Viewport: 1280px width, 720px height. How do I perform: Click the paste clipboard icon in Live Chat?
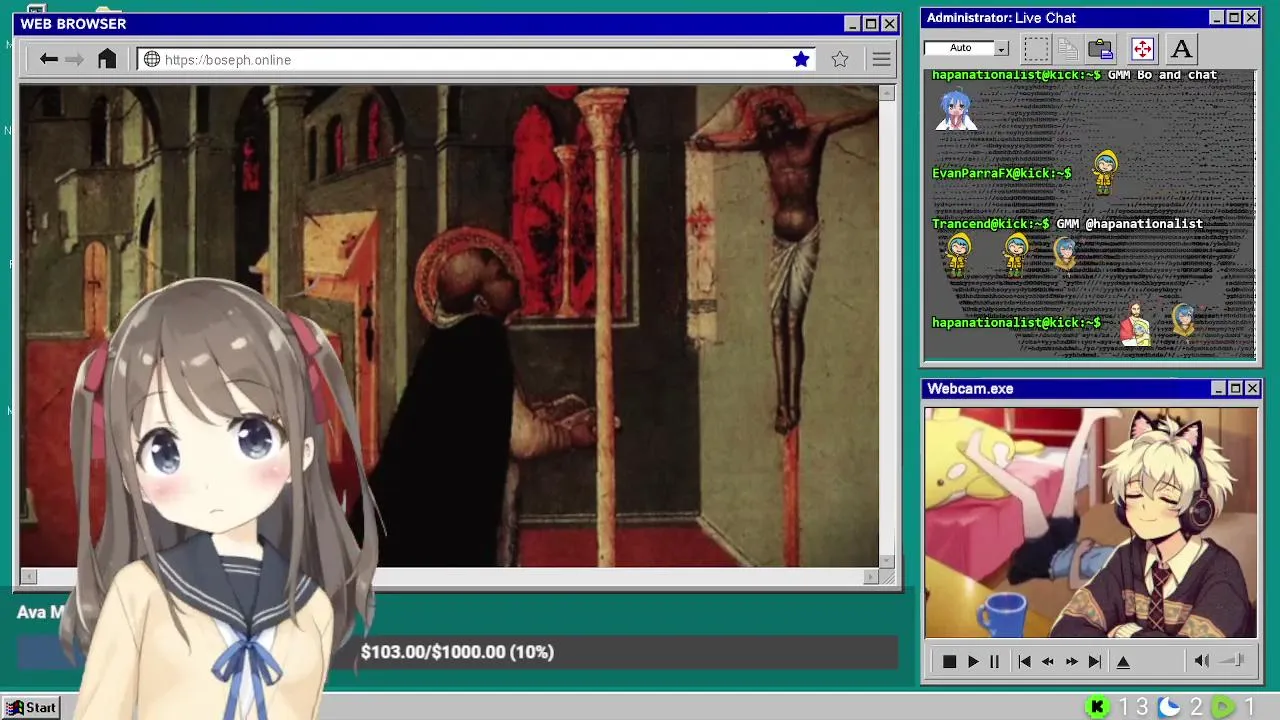pos(1101,48)
